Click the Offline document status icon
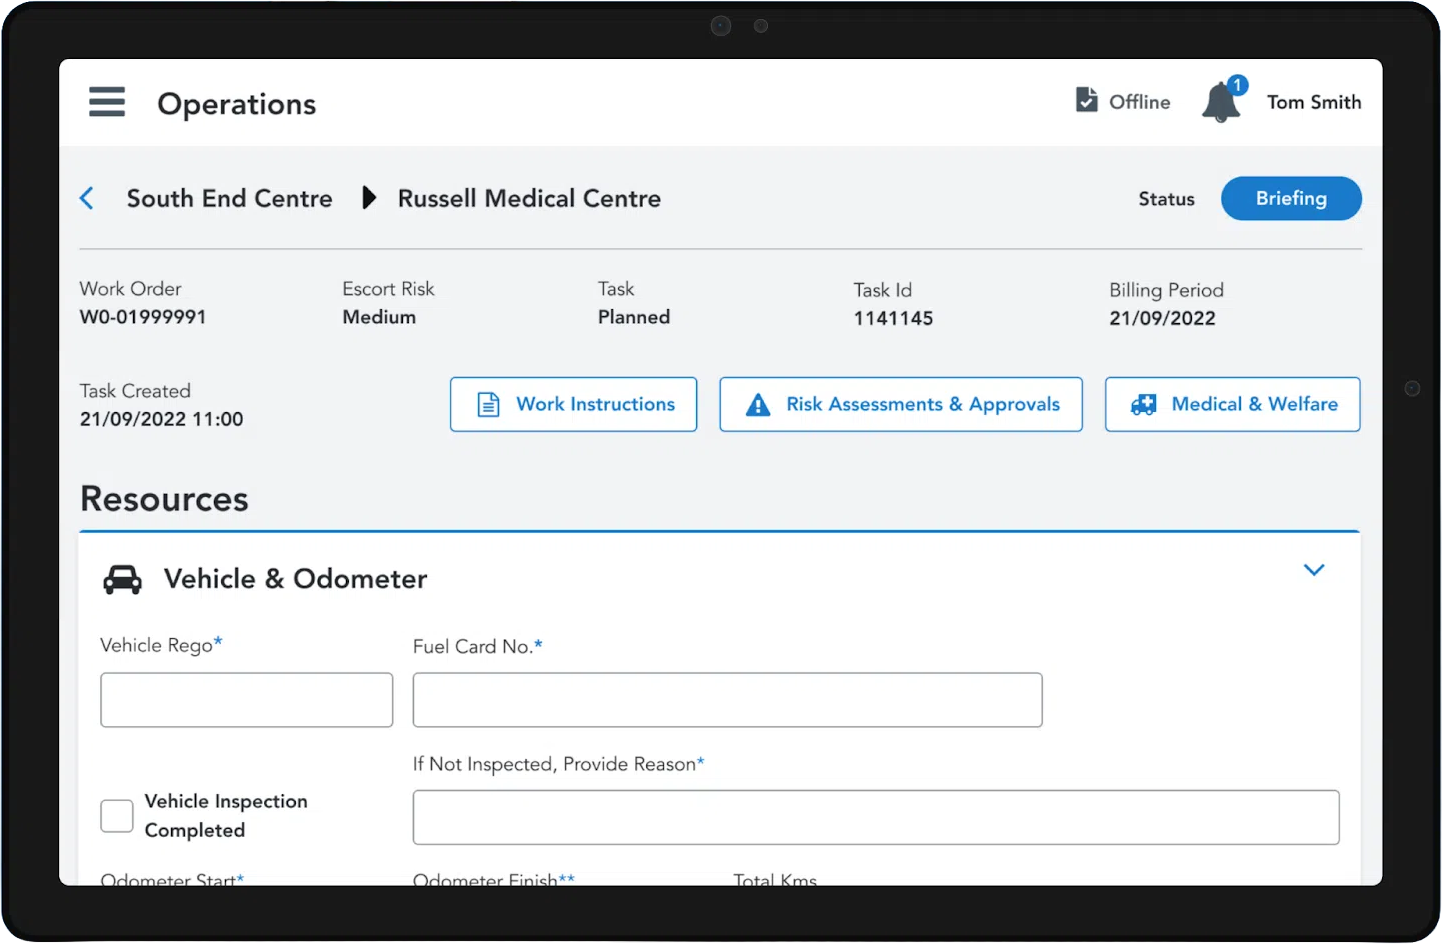The height and width of the screenshot is (944, 1442). 1086,100
